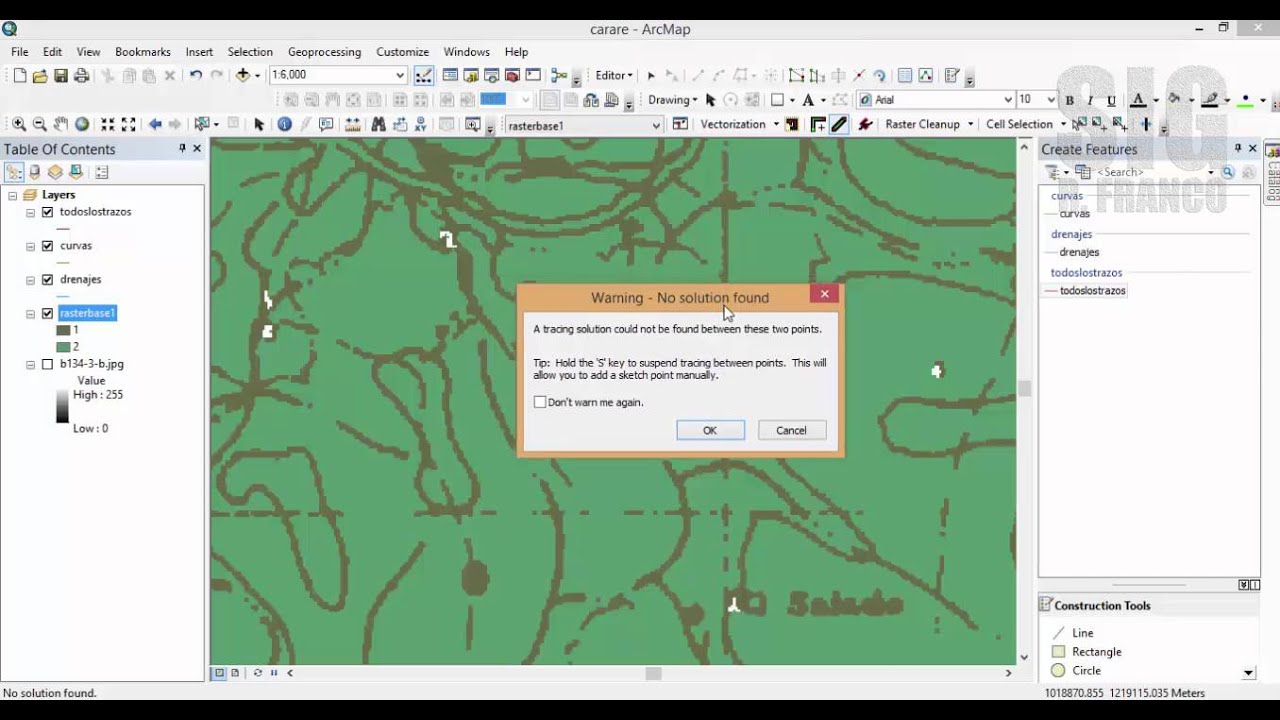
Task: Apply italic text on the Drawing toolbar
Action: [x=1090, y=100]
